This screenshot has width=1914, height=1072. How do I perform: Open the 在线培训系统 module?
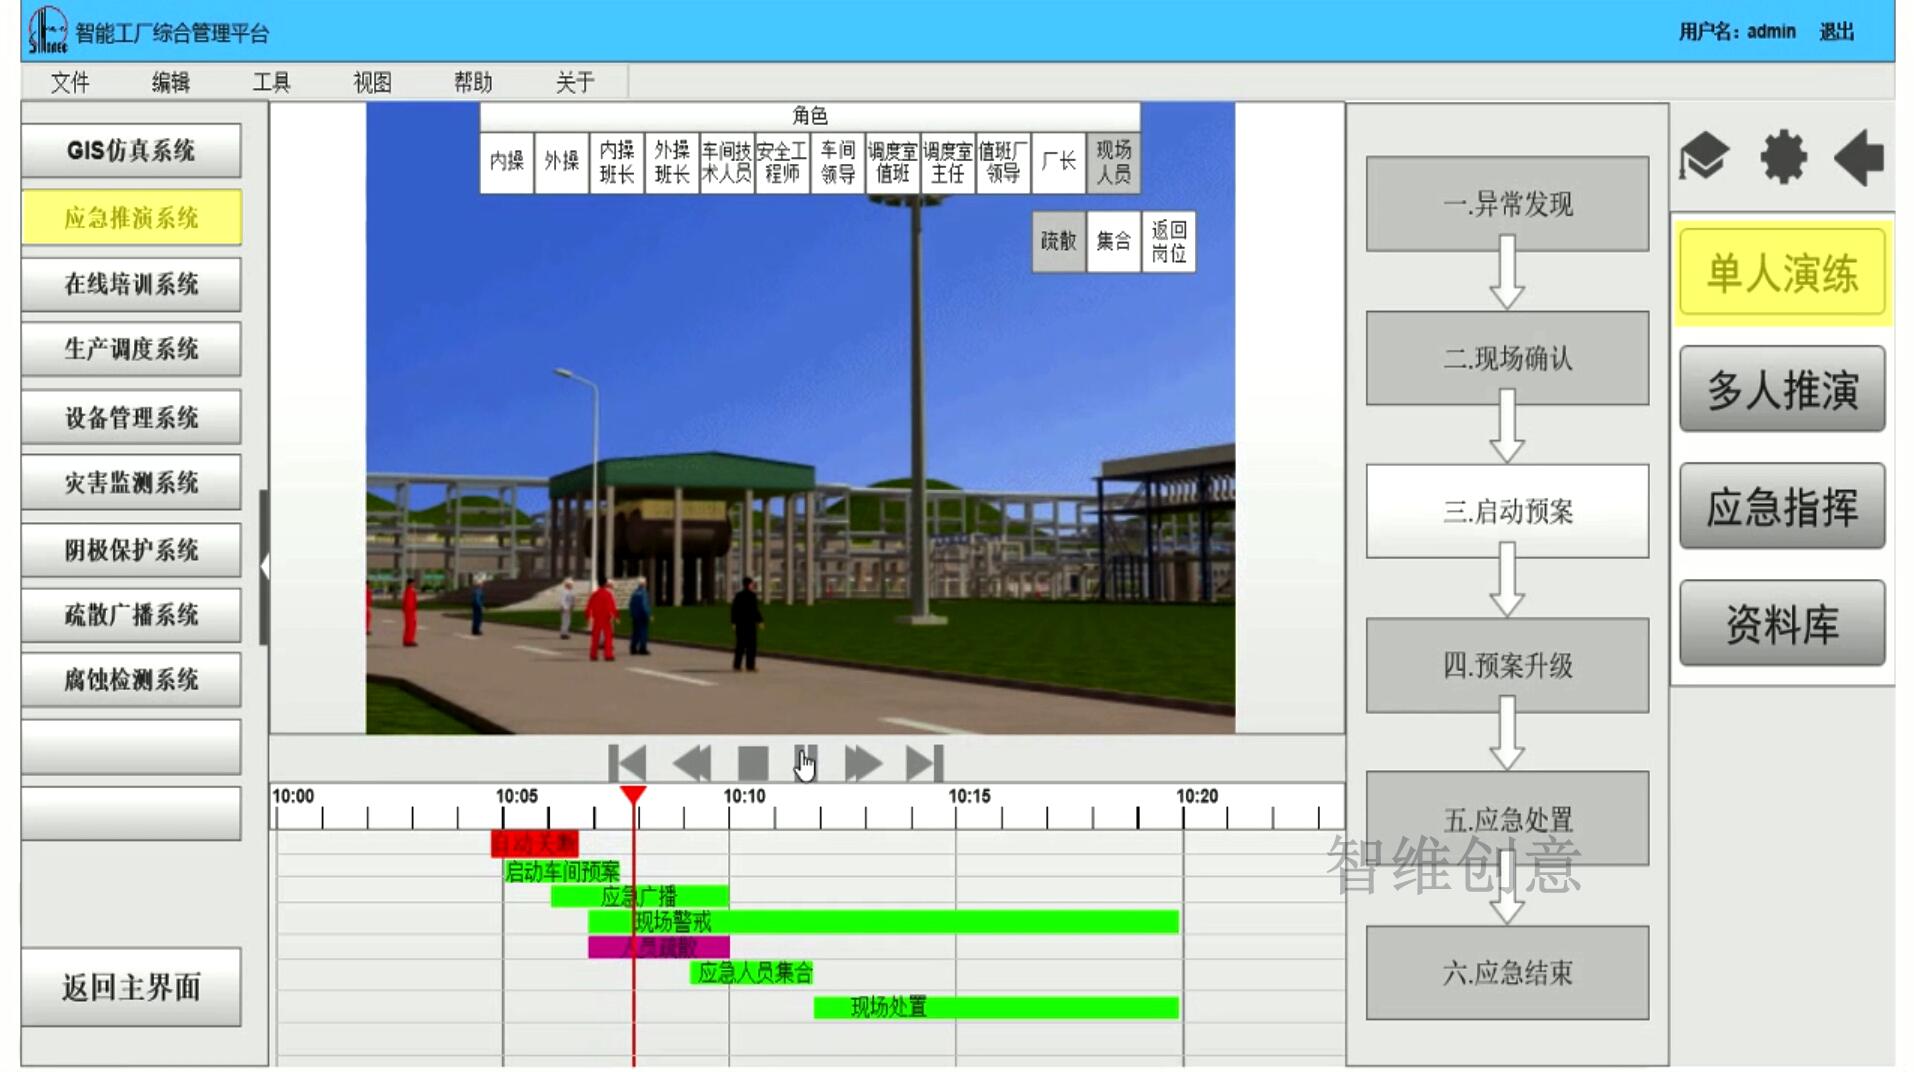[x=131, y=284]
